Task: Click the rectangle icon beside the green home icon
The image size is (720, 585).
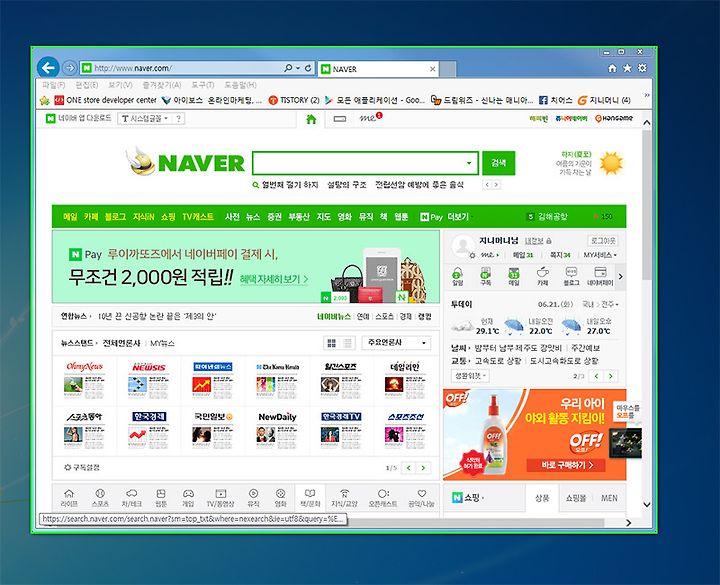Action: (340, 119)
